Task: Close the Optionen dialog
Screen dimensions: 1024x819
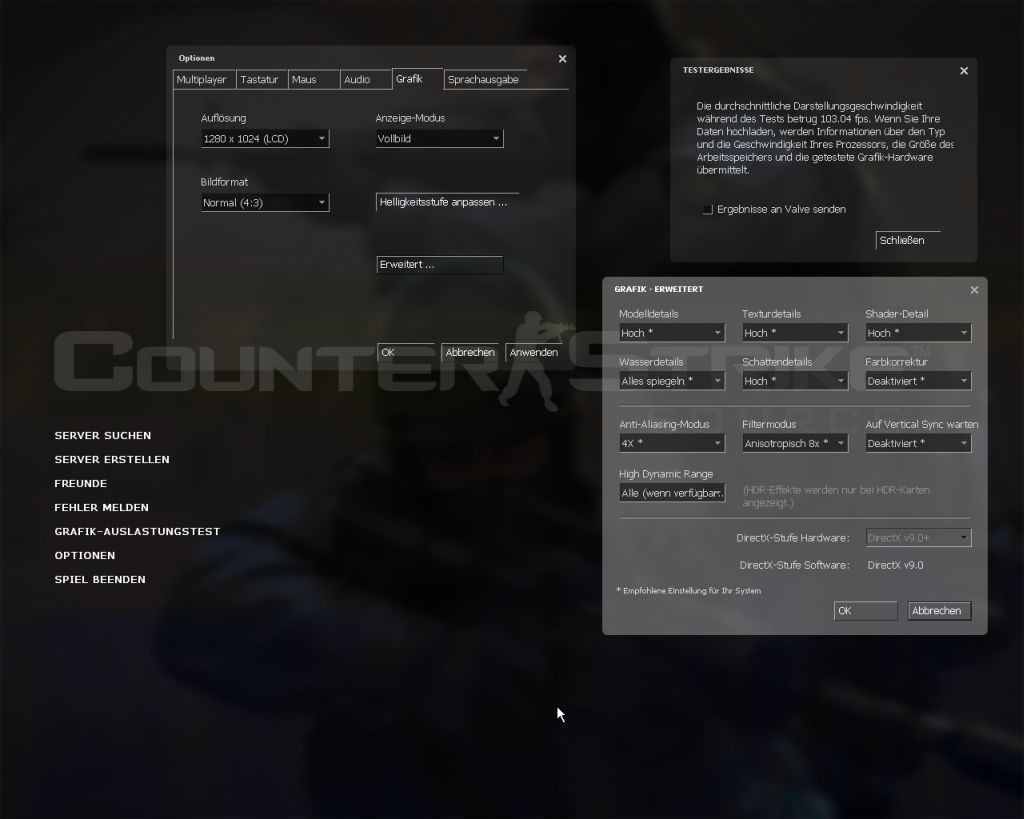Action: tap(562, 59)
